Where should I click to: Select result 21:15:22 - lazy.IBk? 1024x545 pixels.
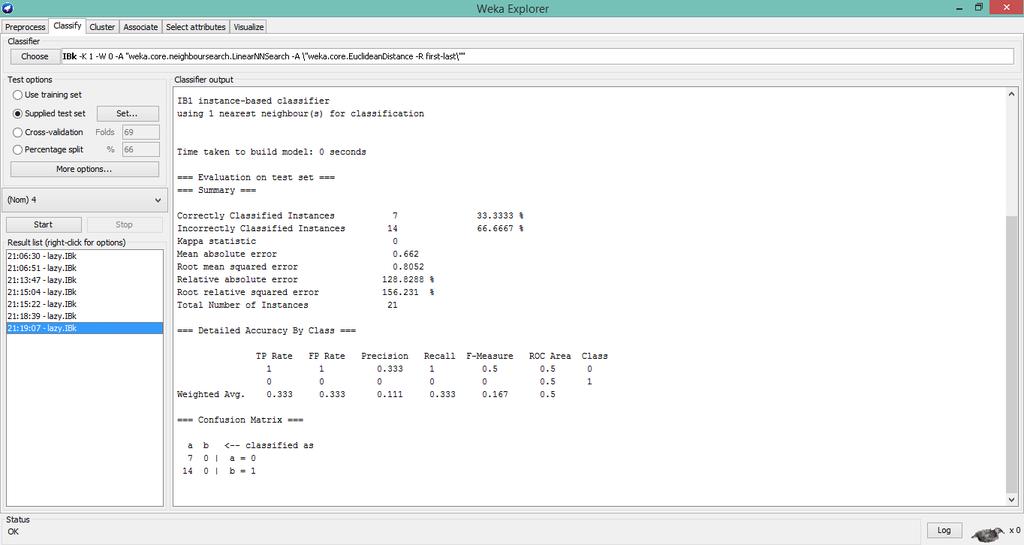pyautogui.click(x=84, y=304)
